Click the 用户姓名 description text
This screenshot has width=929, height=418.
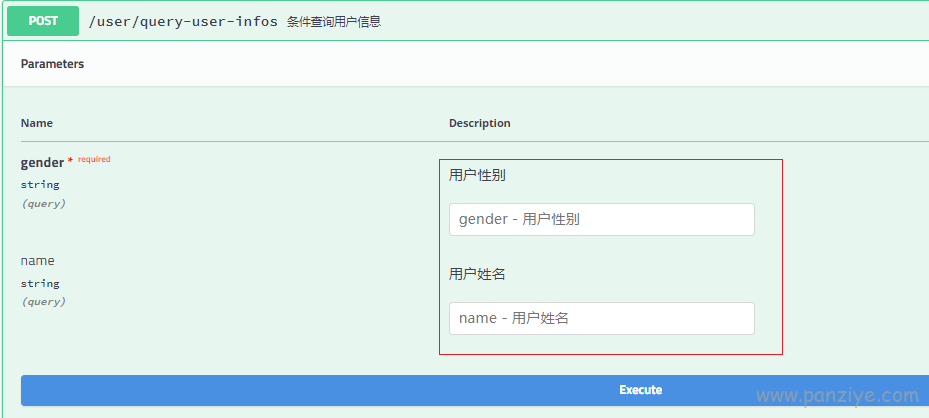477,275
